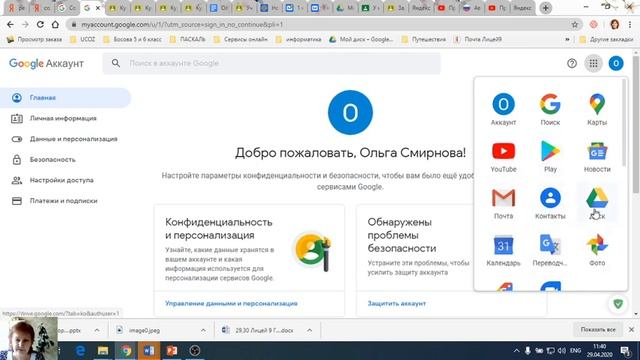Close the downloads bar

(x=631, y=329)
